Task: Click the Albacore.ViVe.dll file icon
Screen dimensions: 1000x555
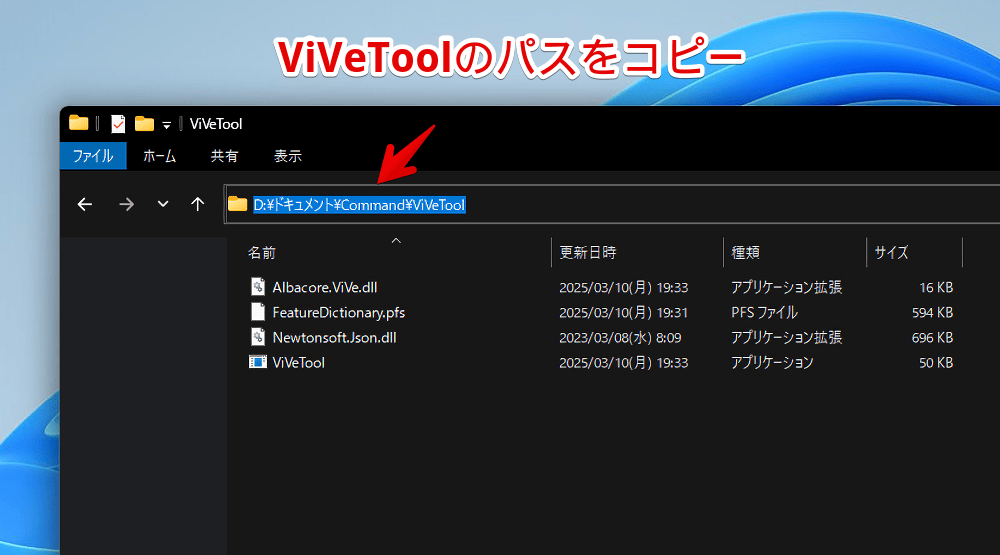Action: 258,286
